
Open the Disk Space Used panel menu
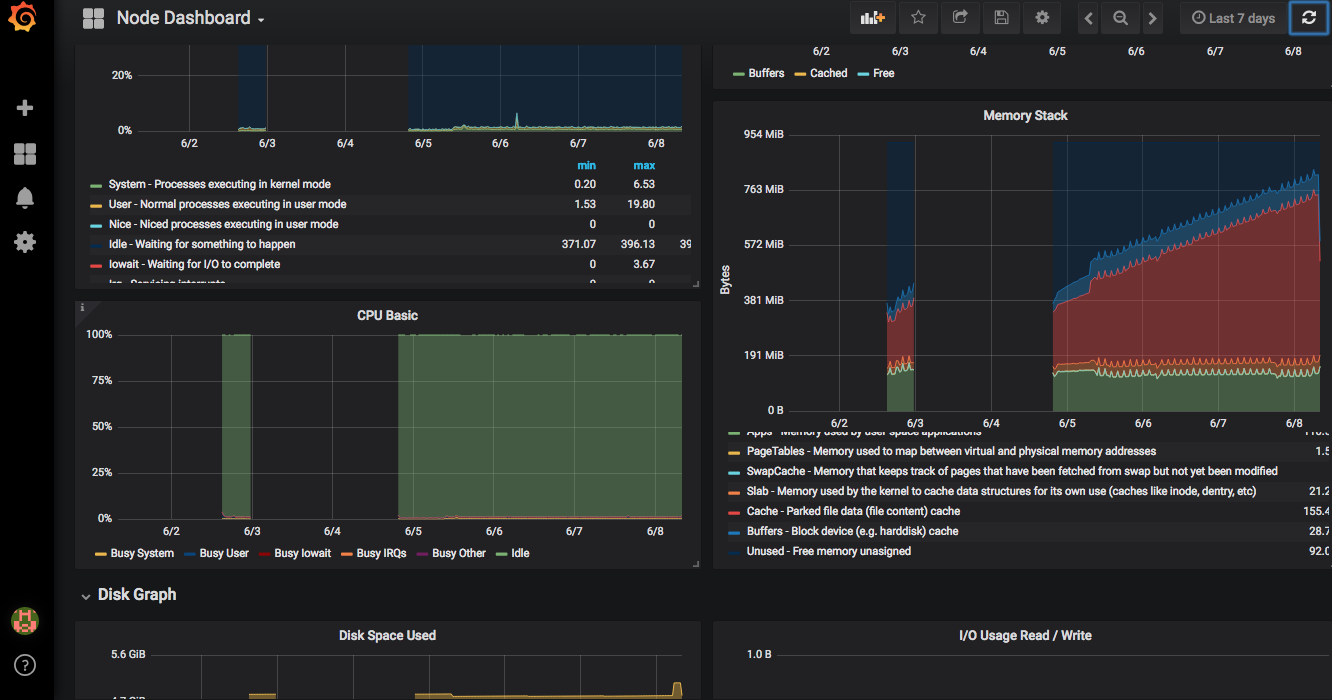(x=387, y=635)
